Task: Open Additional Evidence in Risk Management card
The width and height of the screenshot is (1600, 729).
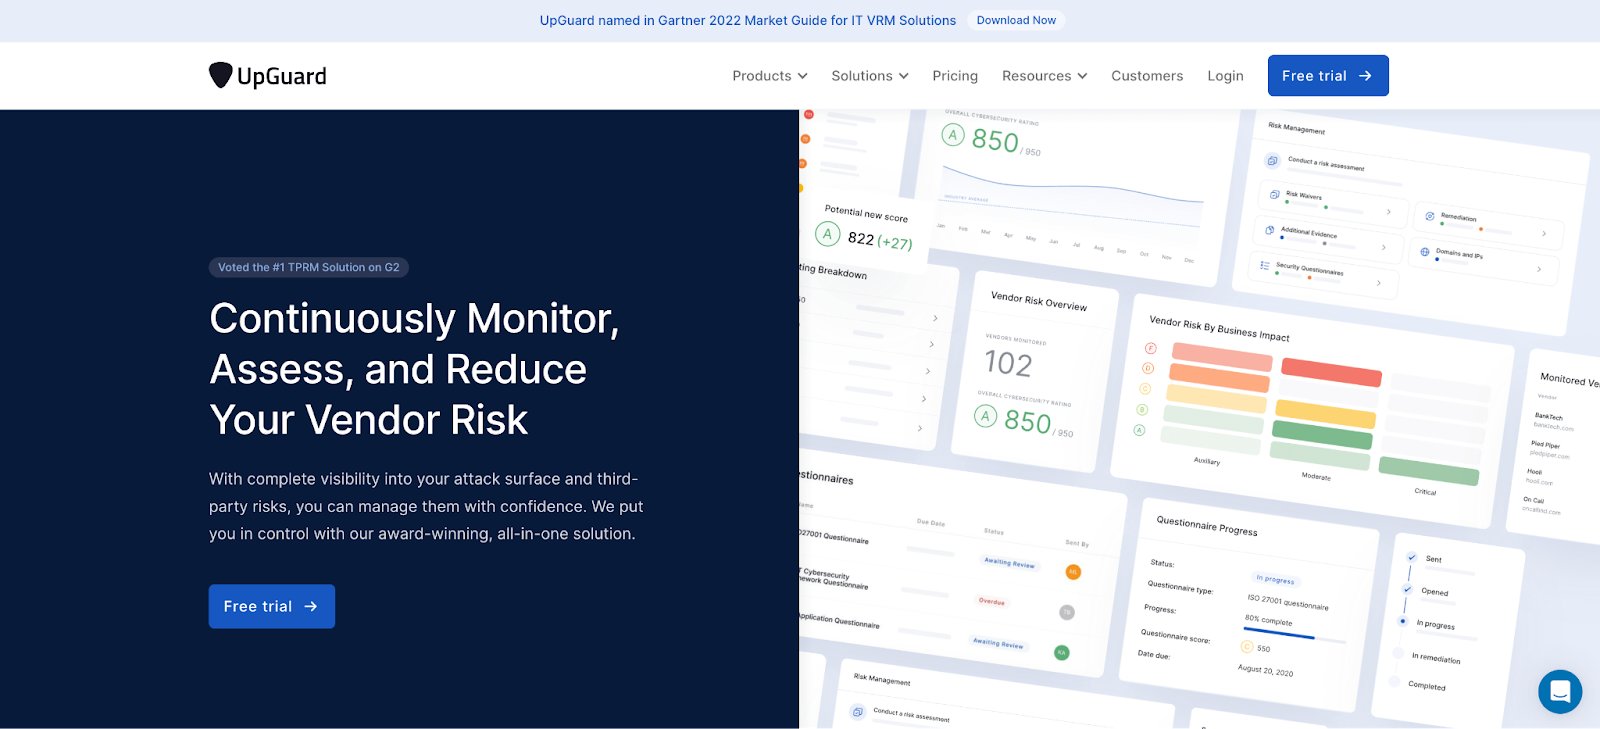Action: point(1328,238)
